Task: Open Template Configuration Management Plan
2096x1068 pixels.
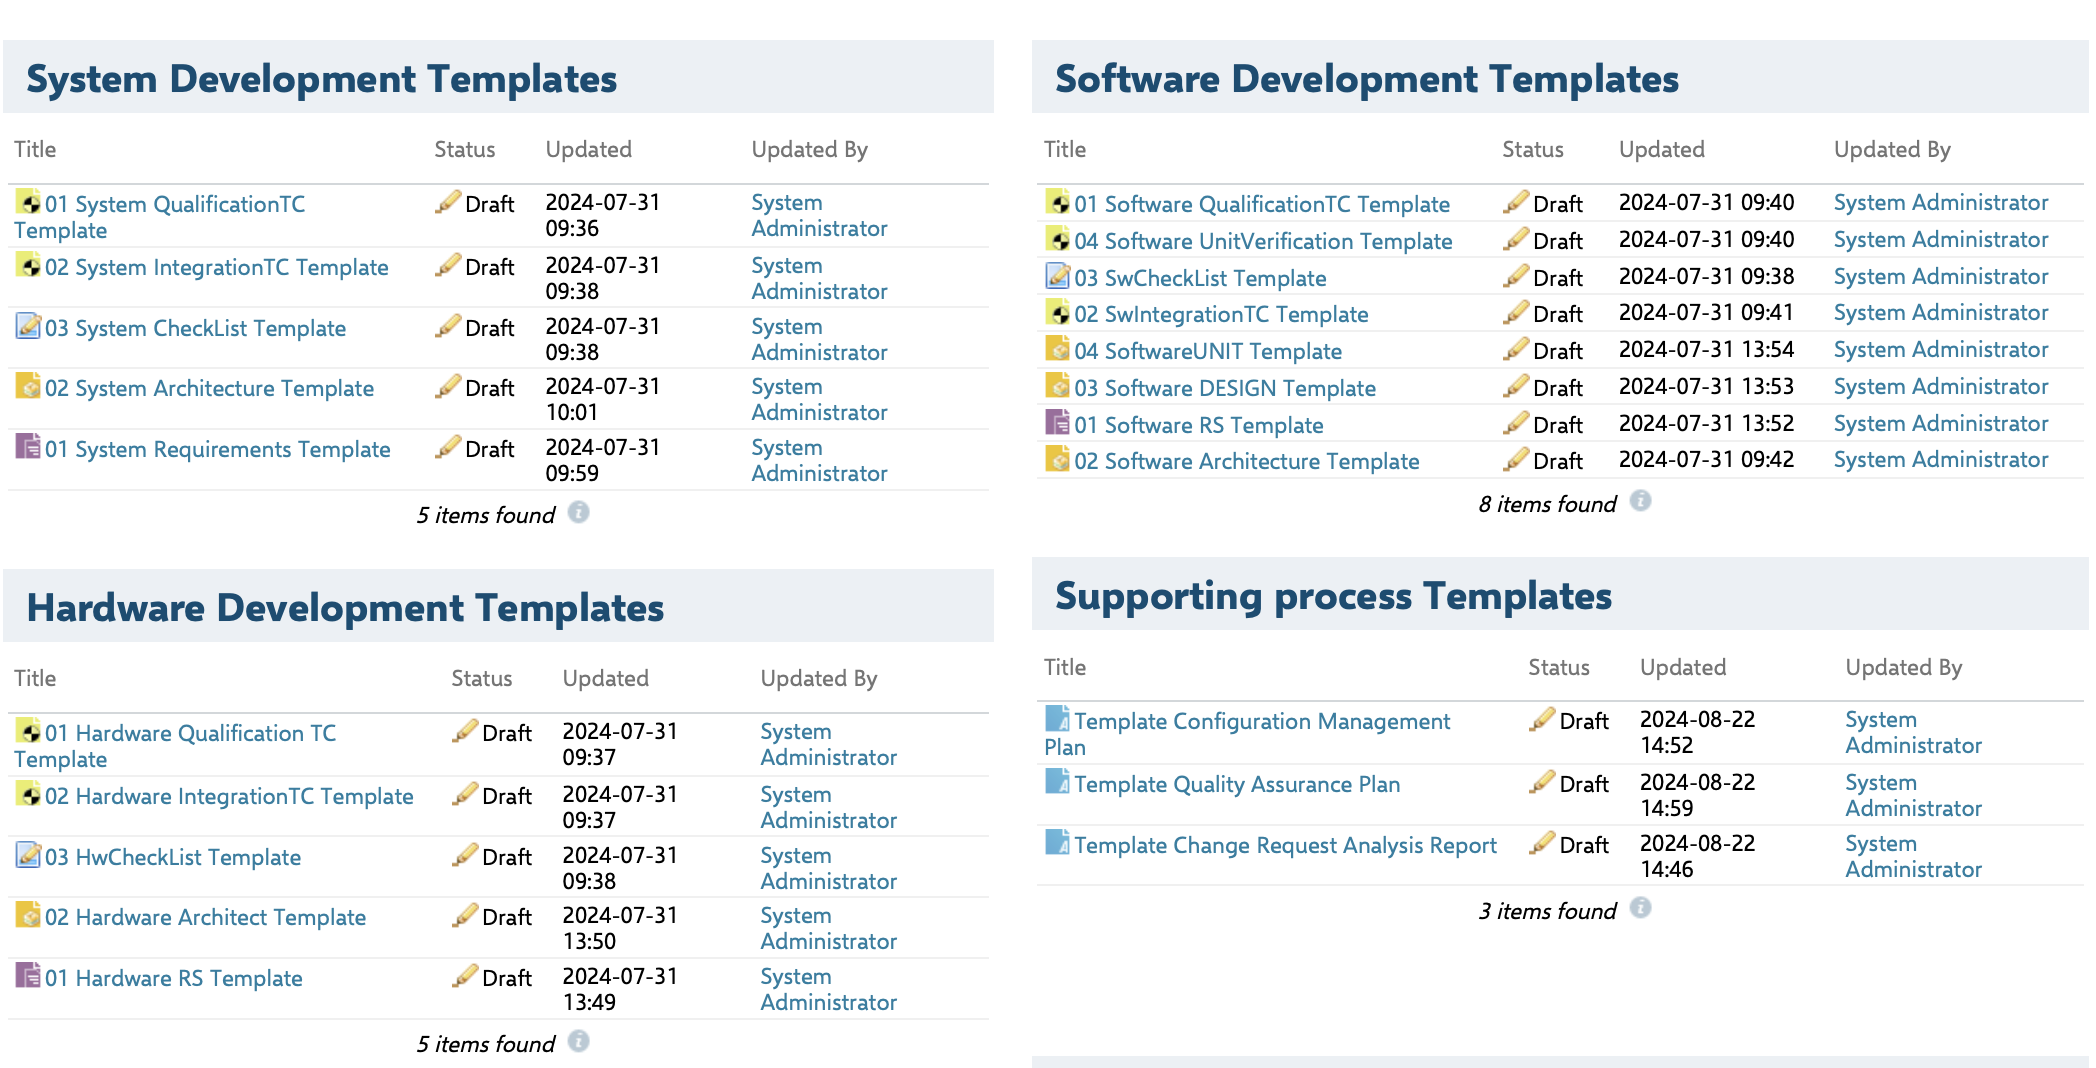Action: [x=1247, y=734]
